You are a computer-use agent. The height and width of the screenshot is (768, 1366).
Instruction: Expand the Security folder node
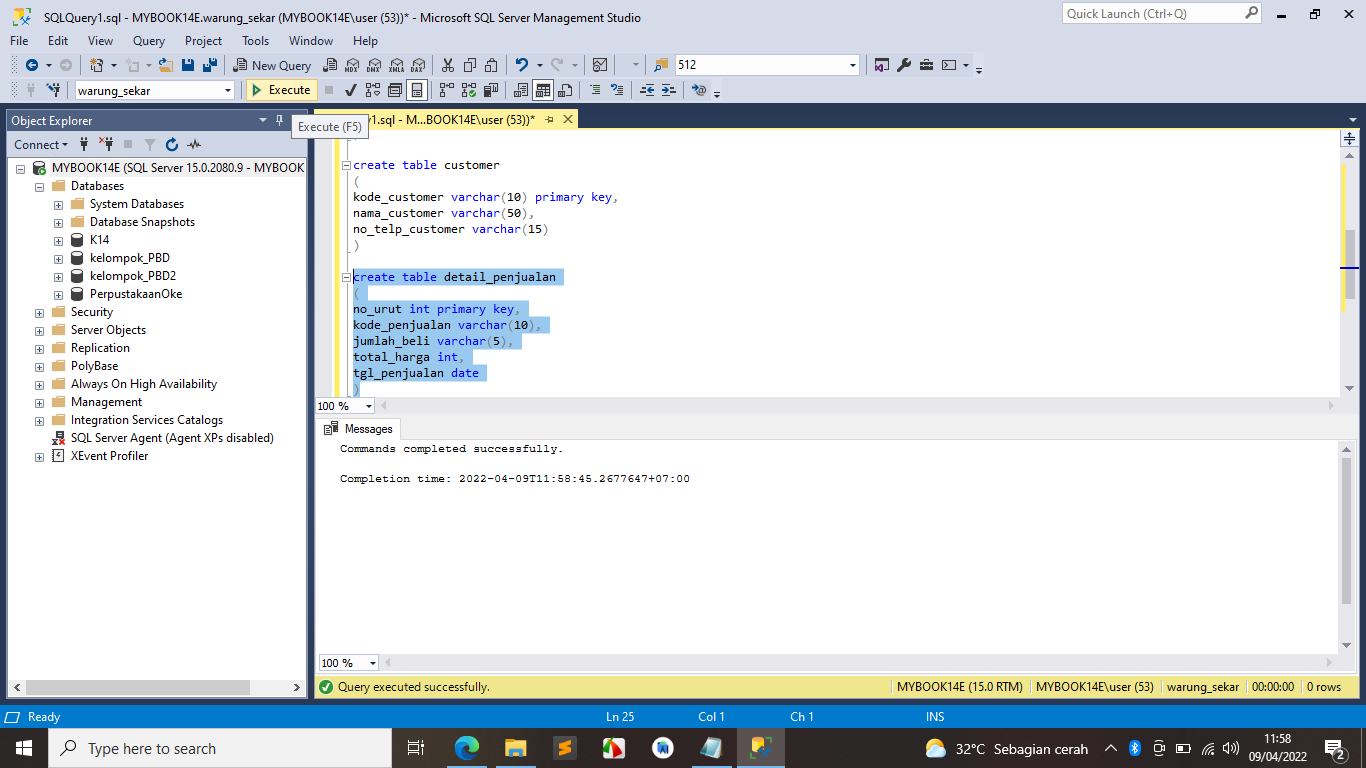point(40,312)
